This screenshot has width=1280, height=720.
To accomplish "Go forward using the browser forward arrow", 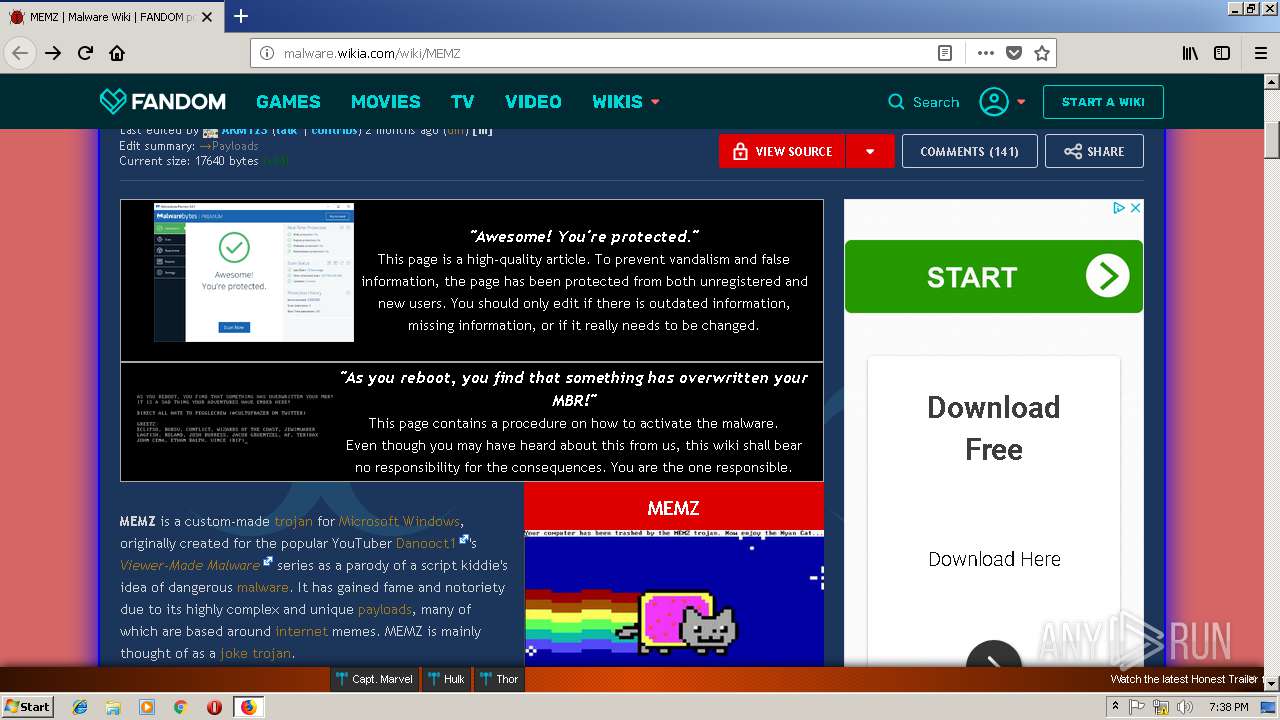I will [x=53, y=53].
